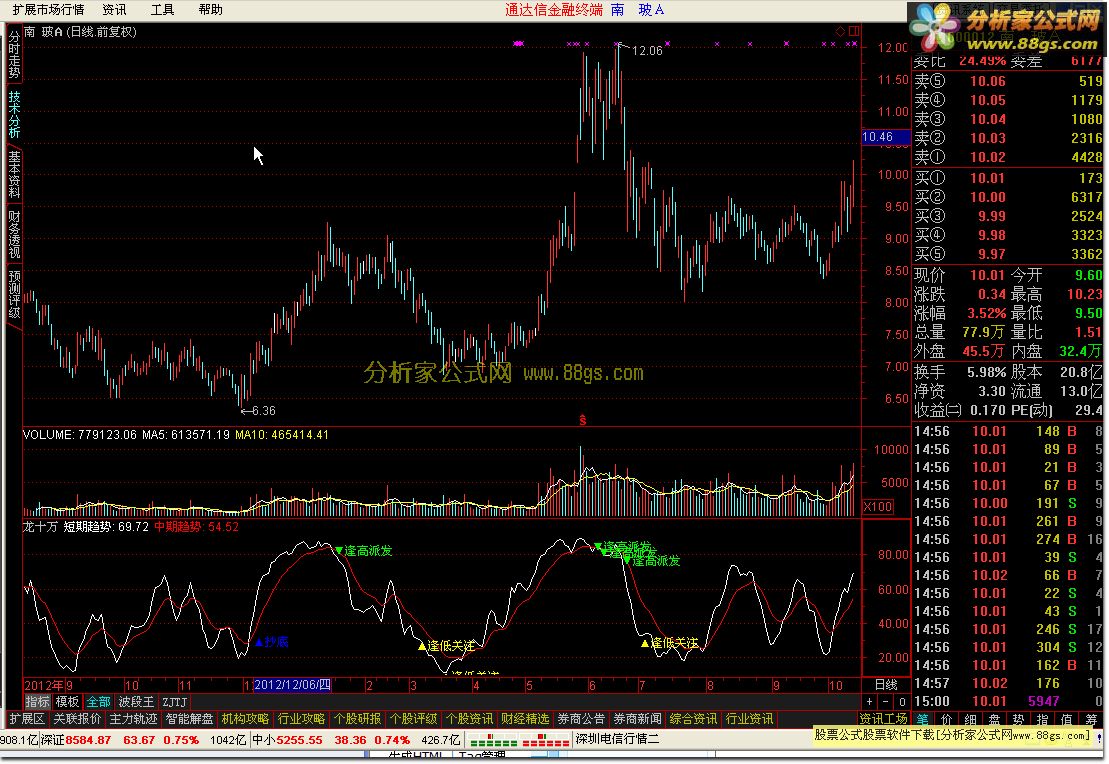Viewport: 1109px width, 764px height.
Task: Open the 财务透视 sidebar tab
Action: [x=14, y=234]
